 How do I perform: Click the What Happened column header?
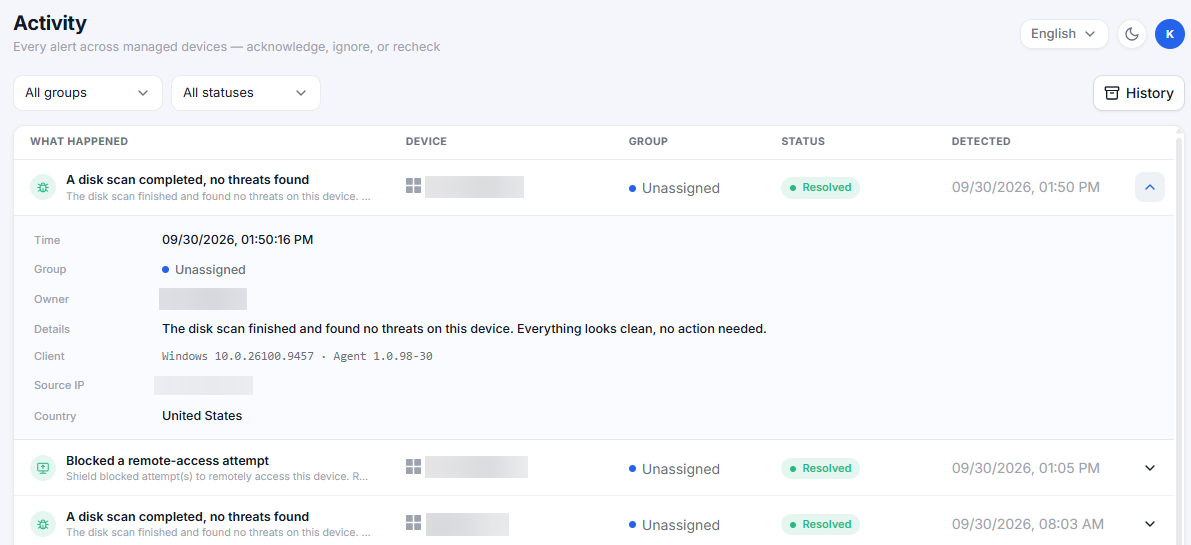[79, 141]
